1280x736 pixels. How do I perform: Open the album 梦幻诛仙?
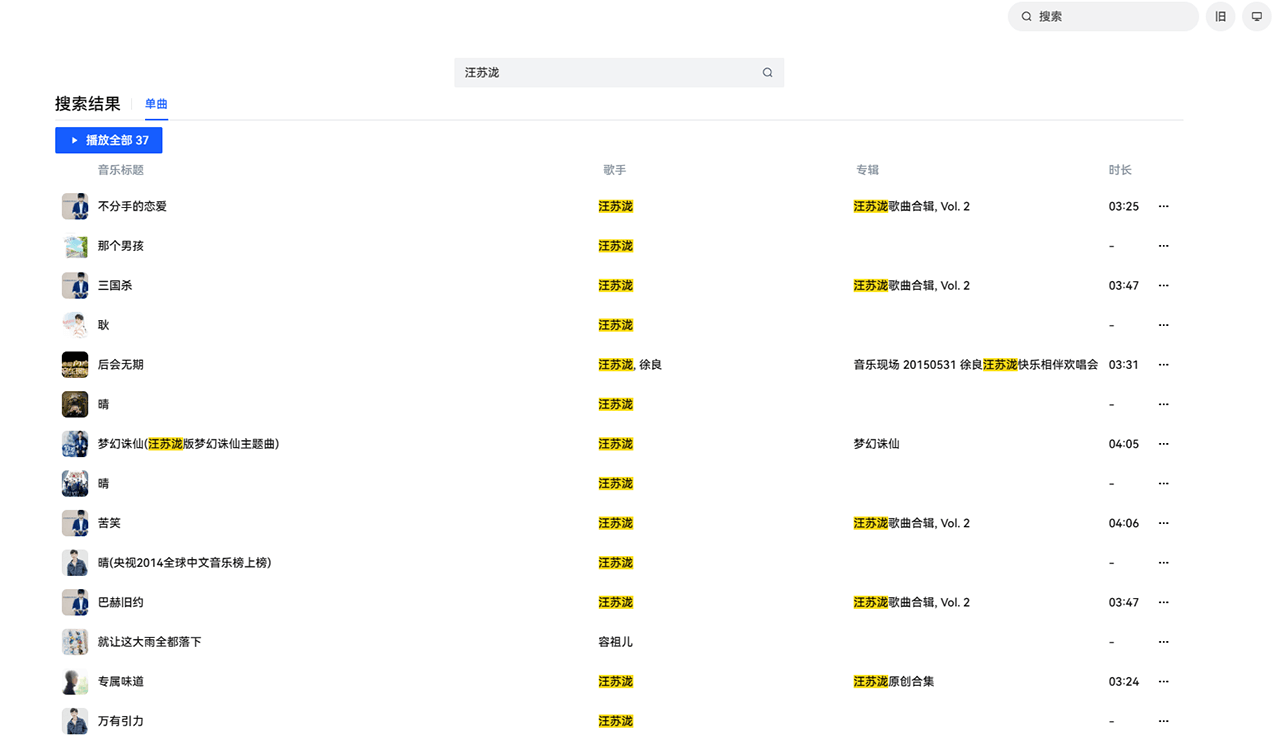(x=875, y=443)
